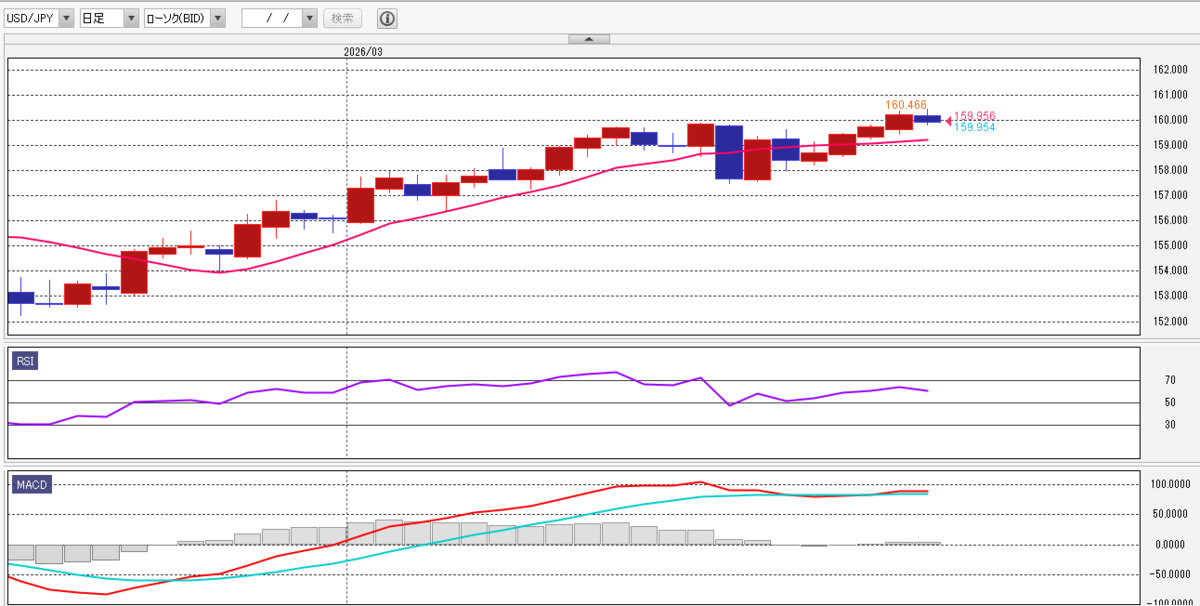Click the 157.000 price axis label
Viewport: 1200px width, 606px height.
[x=1170, y=195]
